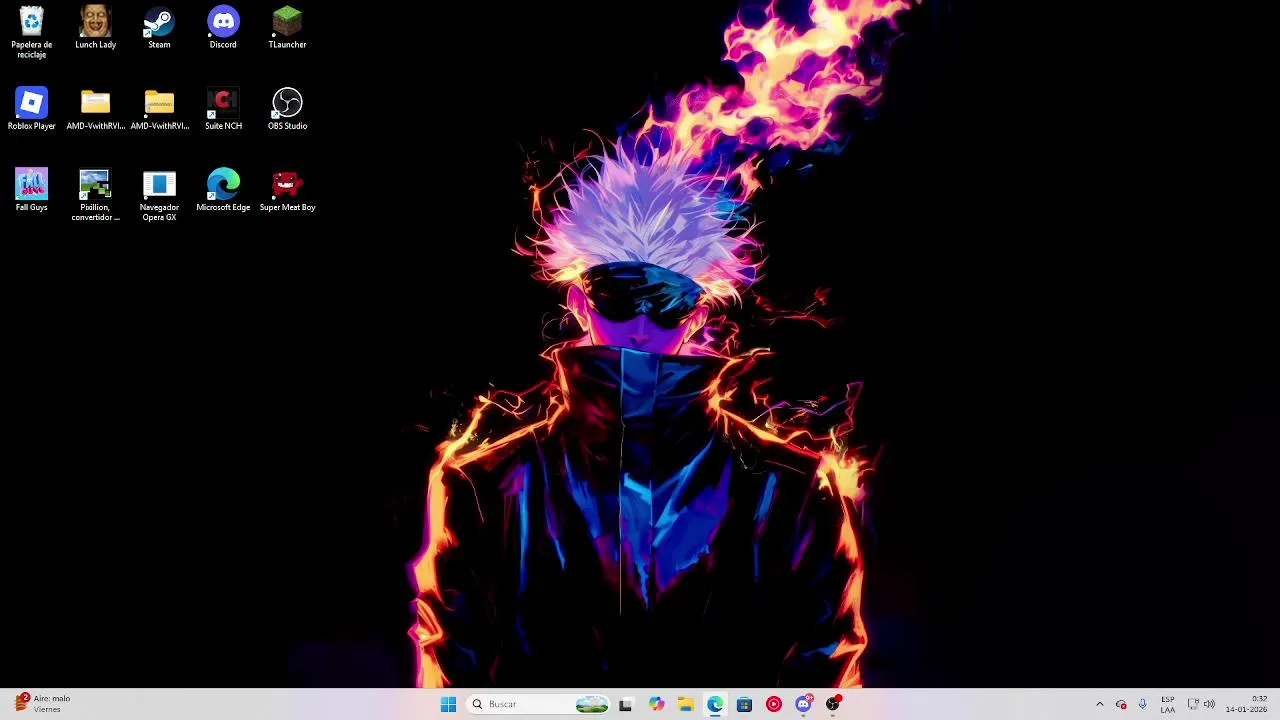Open the ESP LAA language switcher
1280x720 pixels.
(1167, 704)
